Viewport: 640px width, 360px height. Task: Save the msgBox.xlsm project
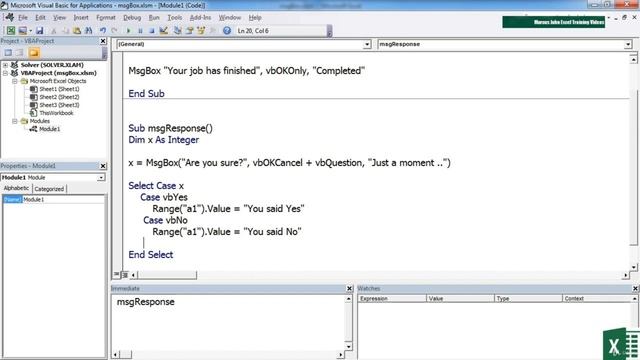coord(39,31)
